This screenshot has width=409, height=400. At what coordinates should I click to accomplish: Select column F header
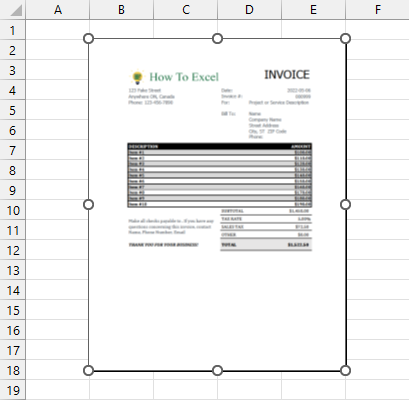coord(377,9)
